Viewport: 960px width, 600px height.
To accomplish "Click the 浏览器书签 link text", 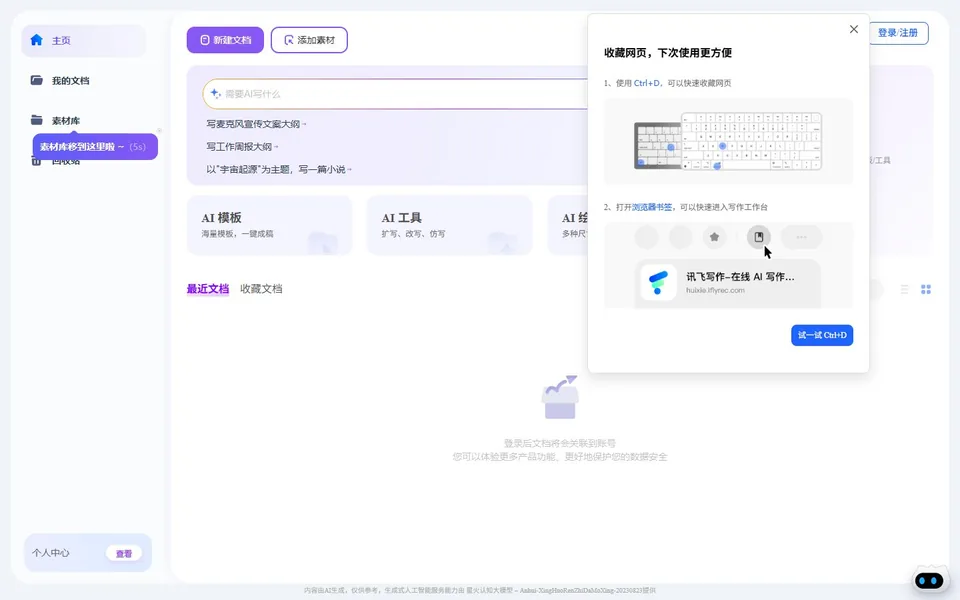I will pos(652,207).
